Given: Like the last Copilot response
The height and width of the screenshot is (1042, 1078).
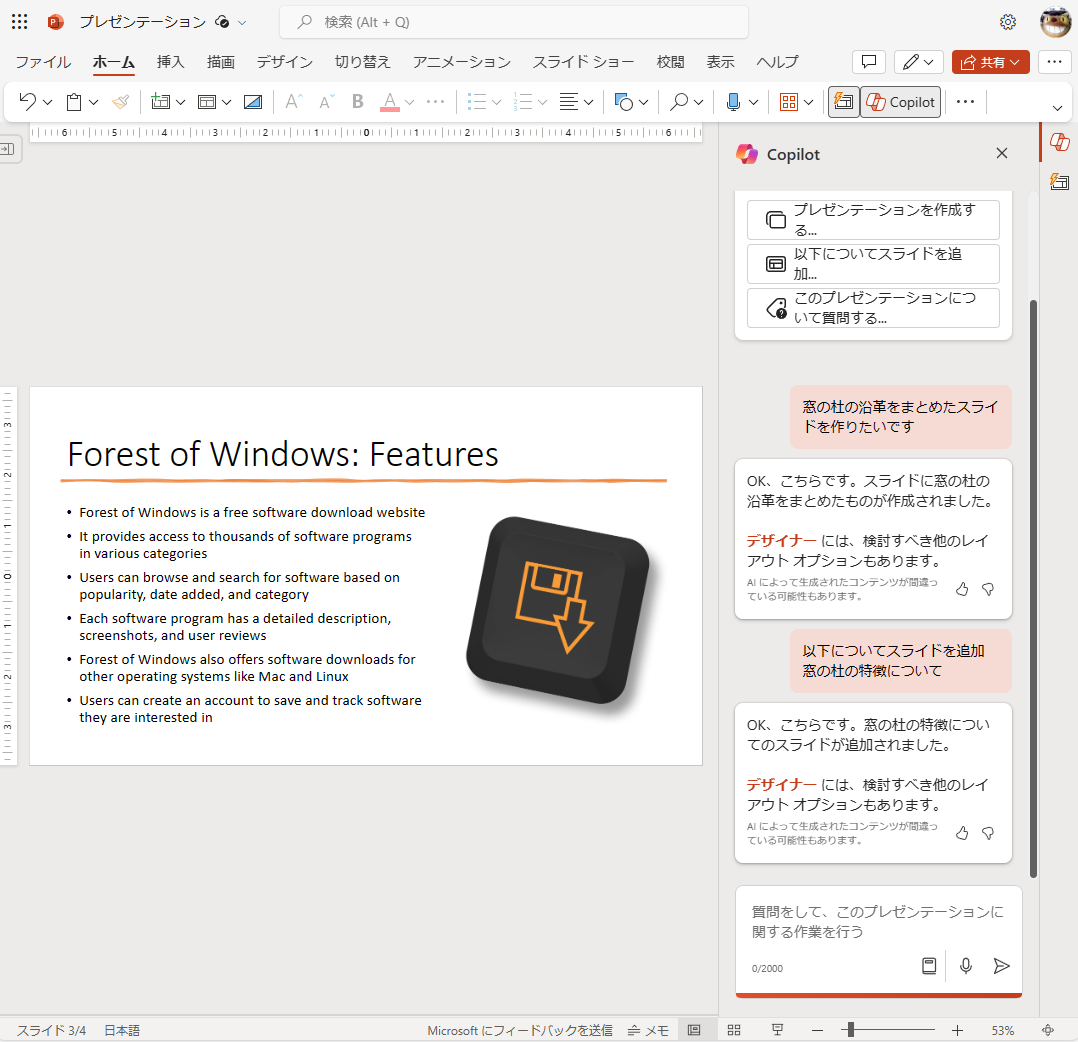Looking at the screenshot, I should click(x=962, y=833).
